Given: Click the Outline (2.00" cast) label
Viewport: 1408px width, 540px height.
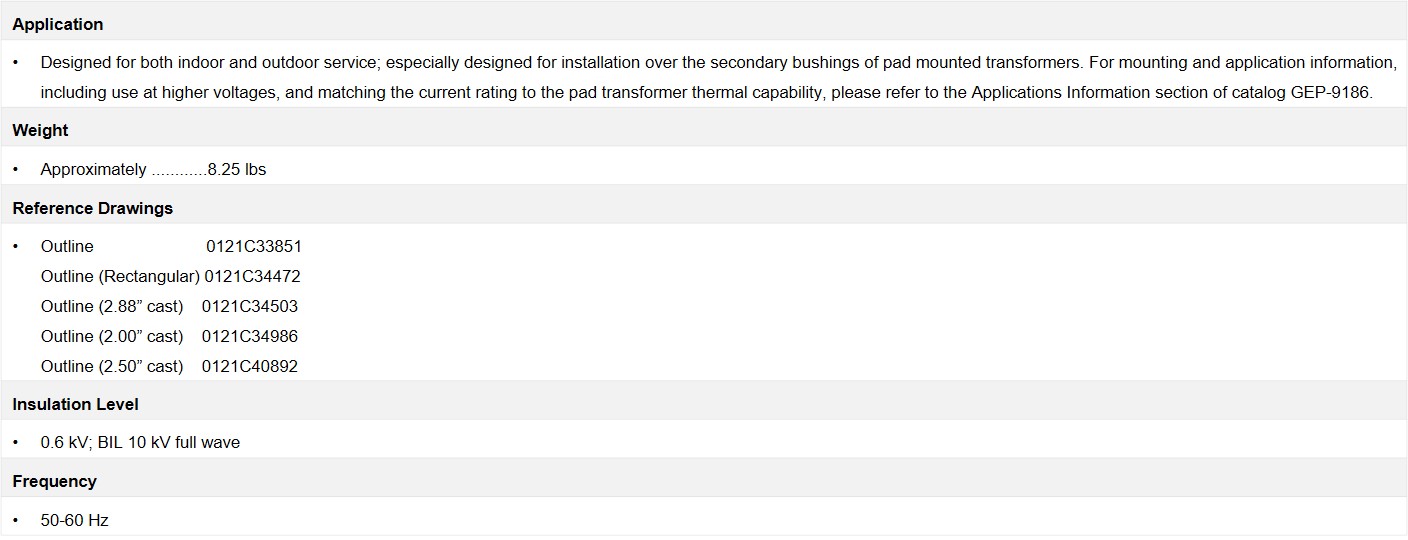Looking at the screenshot, I should 112,336.
